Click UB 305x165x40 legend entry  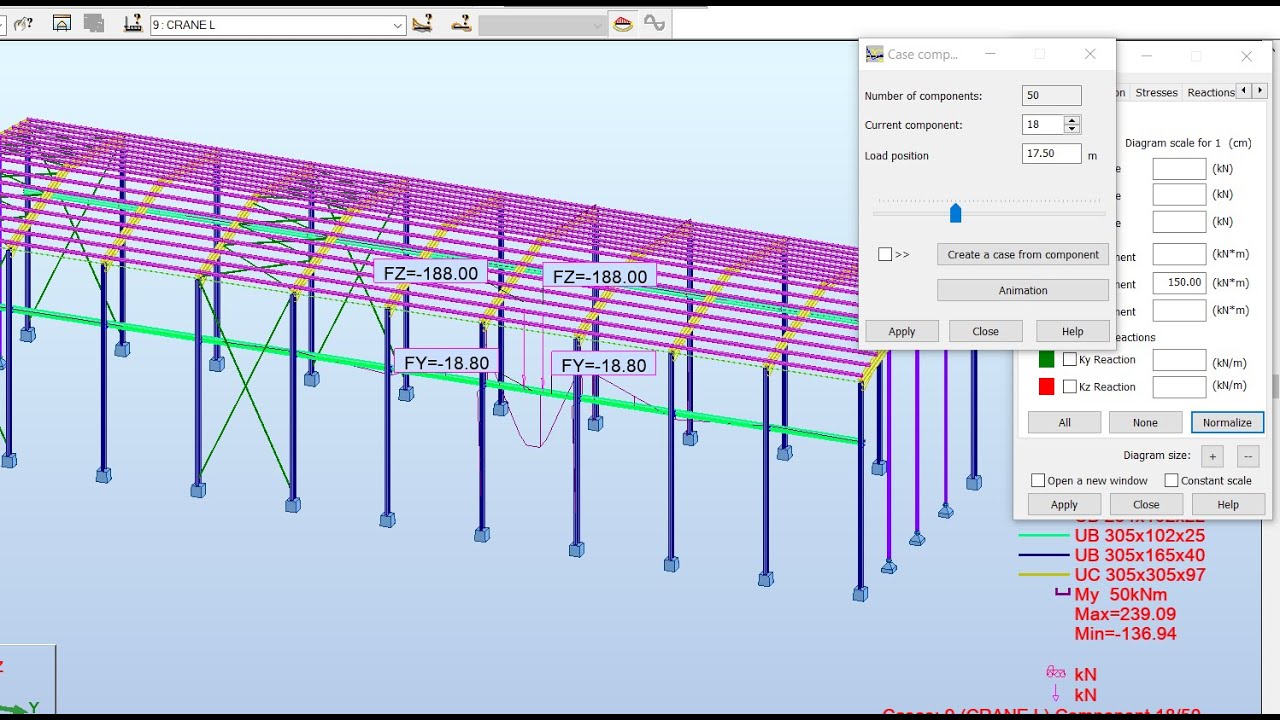point(1140,555)
